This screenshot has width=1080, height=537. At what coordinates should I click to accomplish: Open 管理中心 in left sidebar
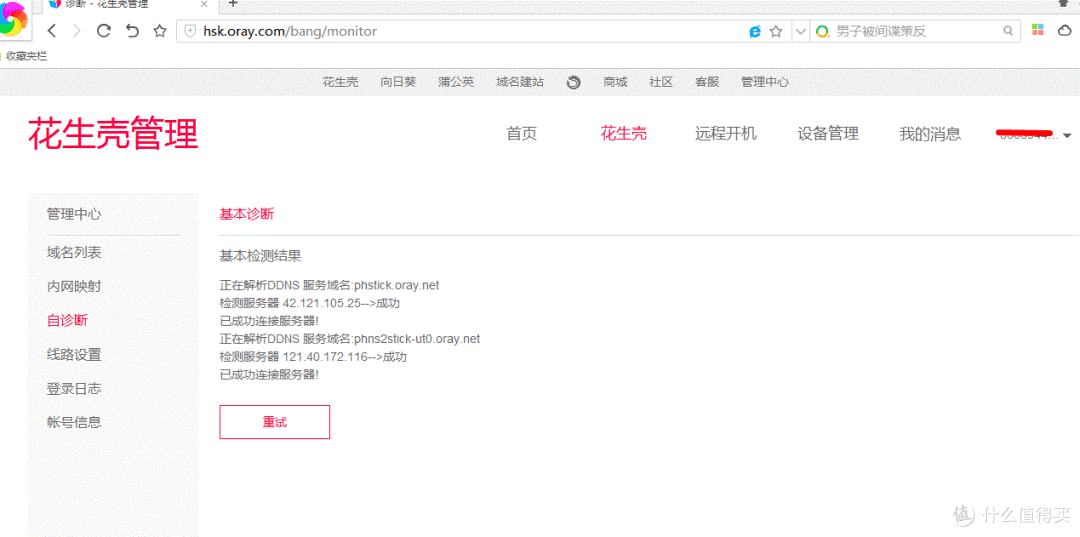point(74,214)
